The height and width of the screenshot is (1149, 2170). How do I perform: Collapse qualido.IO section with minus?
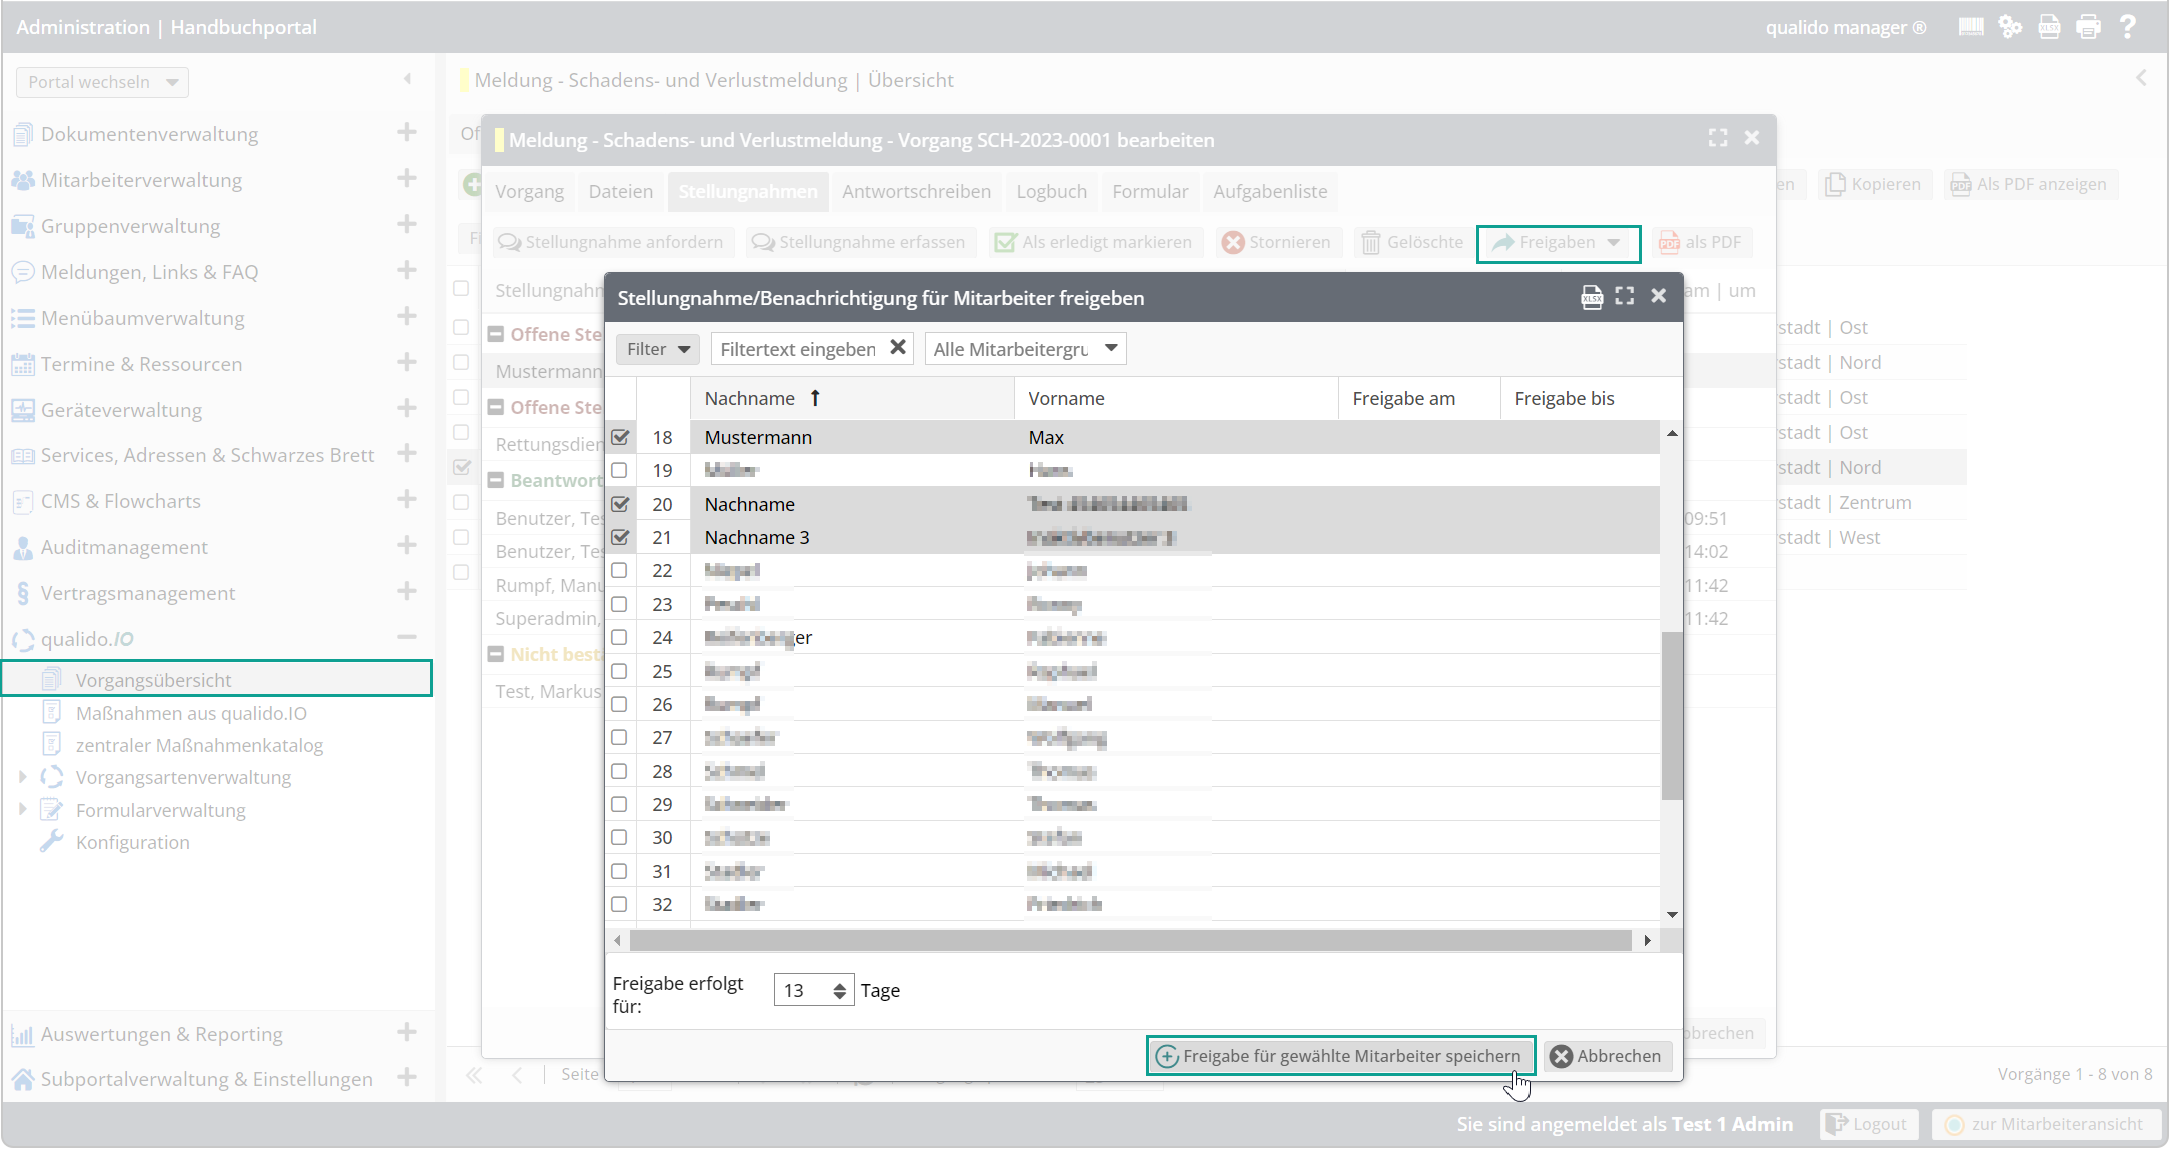pyautogui.click(x=407, y=637)
